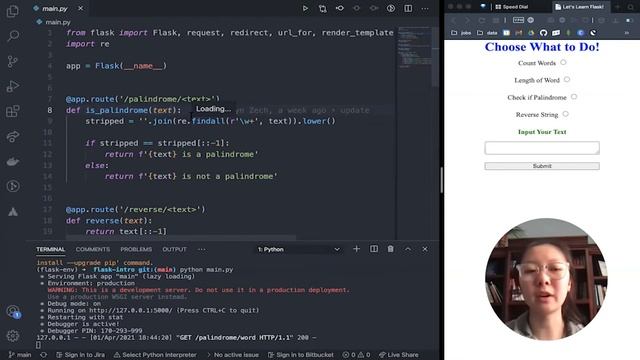Screen dimensions: 640x360
Task: Maximize the panel with chevron up
Action: pos(408,249)
